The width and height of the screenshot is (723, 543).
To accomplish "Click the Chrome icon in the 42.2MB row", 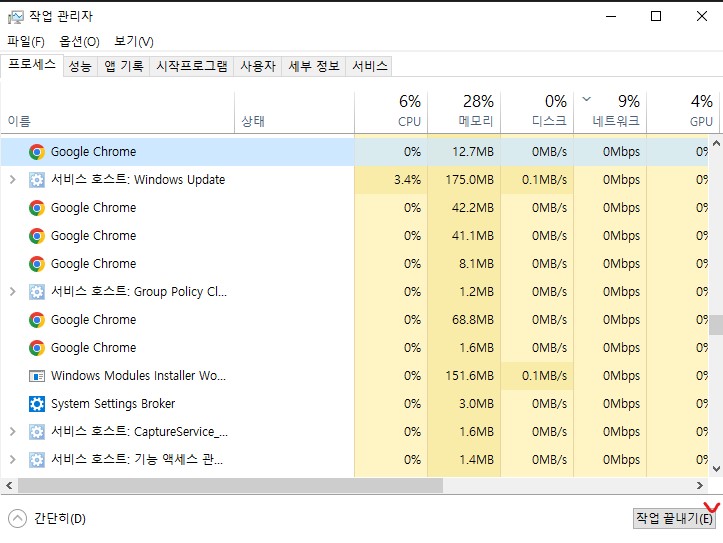I will [x=36, y=208].
